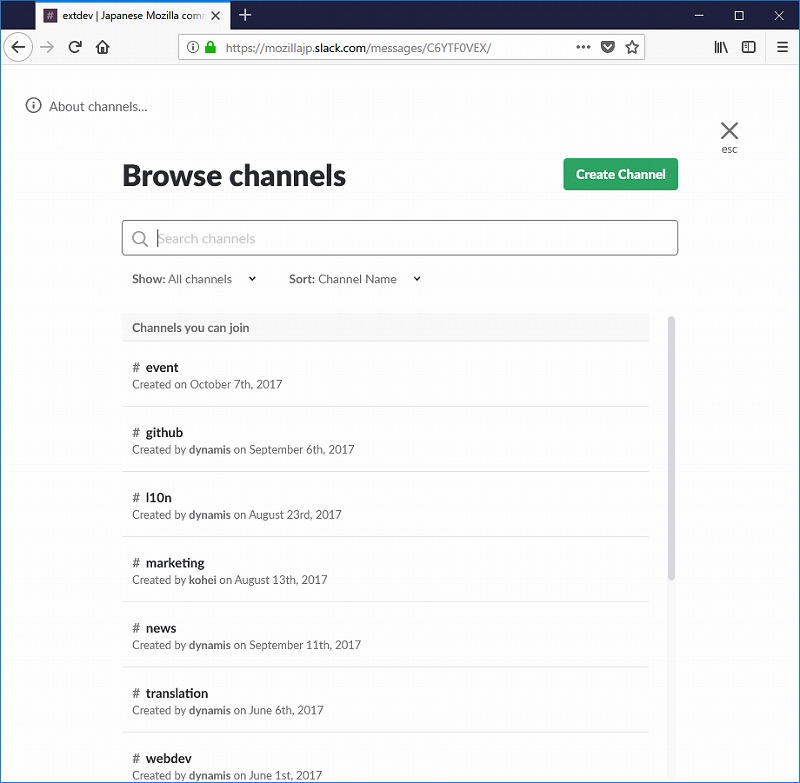The height and width of the screenshot is (783, 800).
Task: Click the About channels info icon
Action: click(x=34, y=106)
